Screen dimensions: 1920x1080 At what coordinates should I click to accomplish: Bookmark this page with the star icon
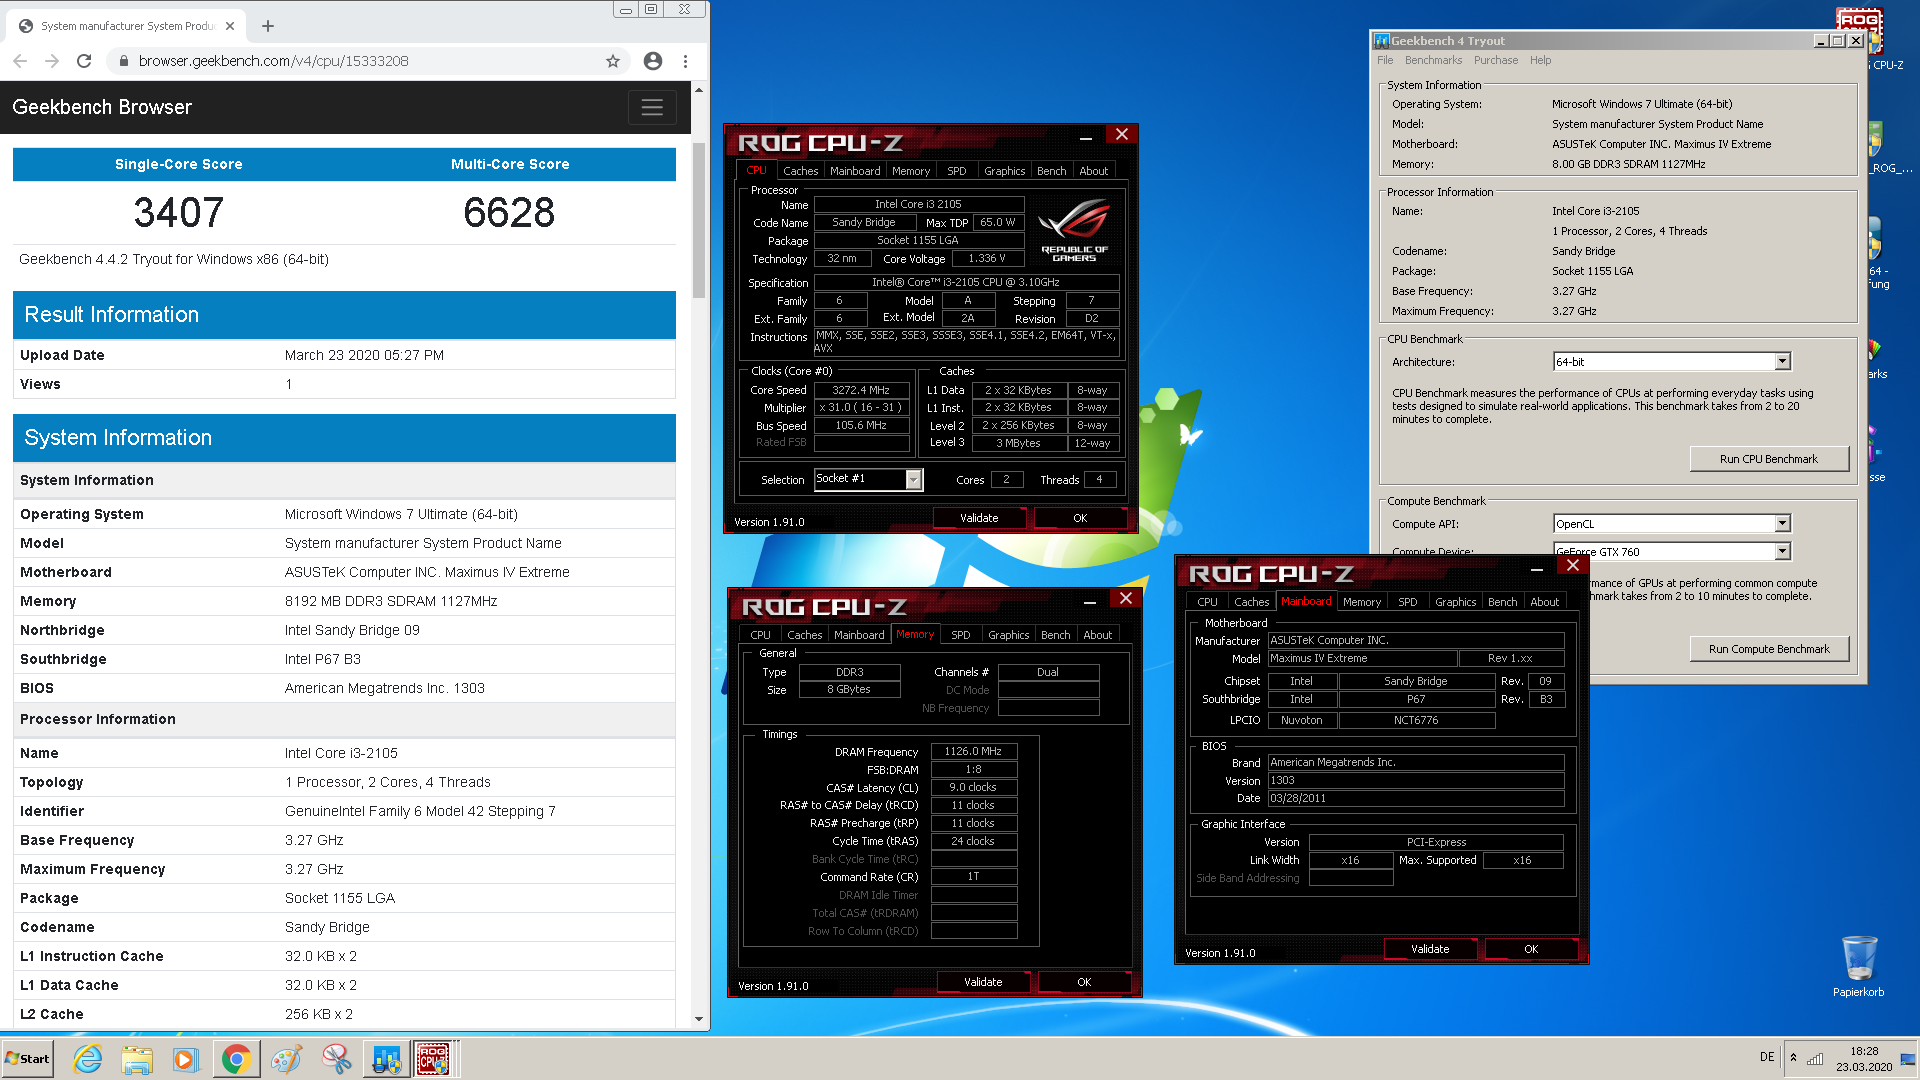click(613, 61)
